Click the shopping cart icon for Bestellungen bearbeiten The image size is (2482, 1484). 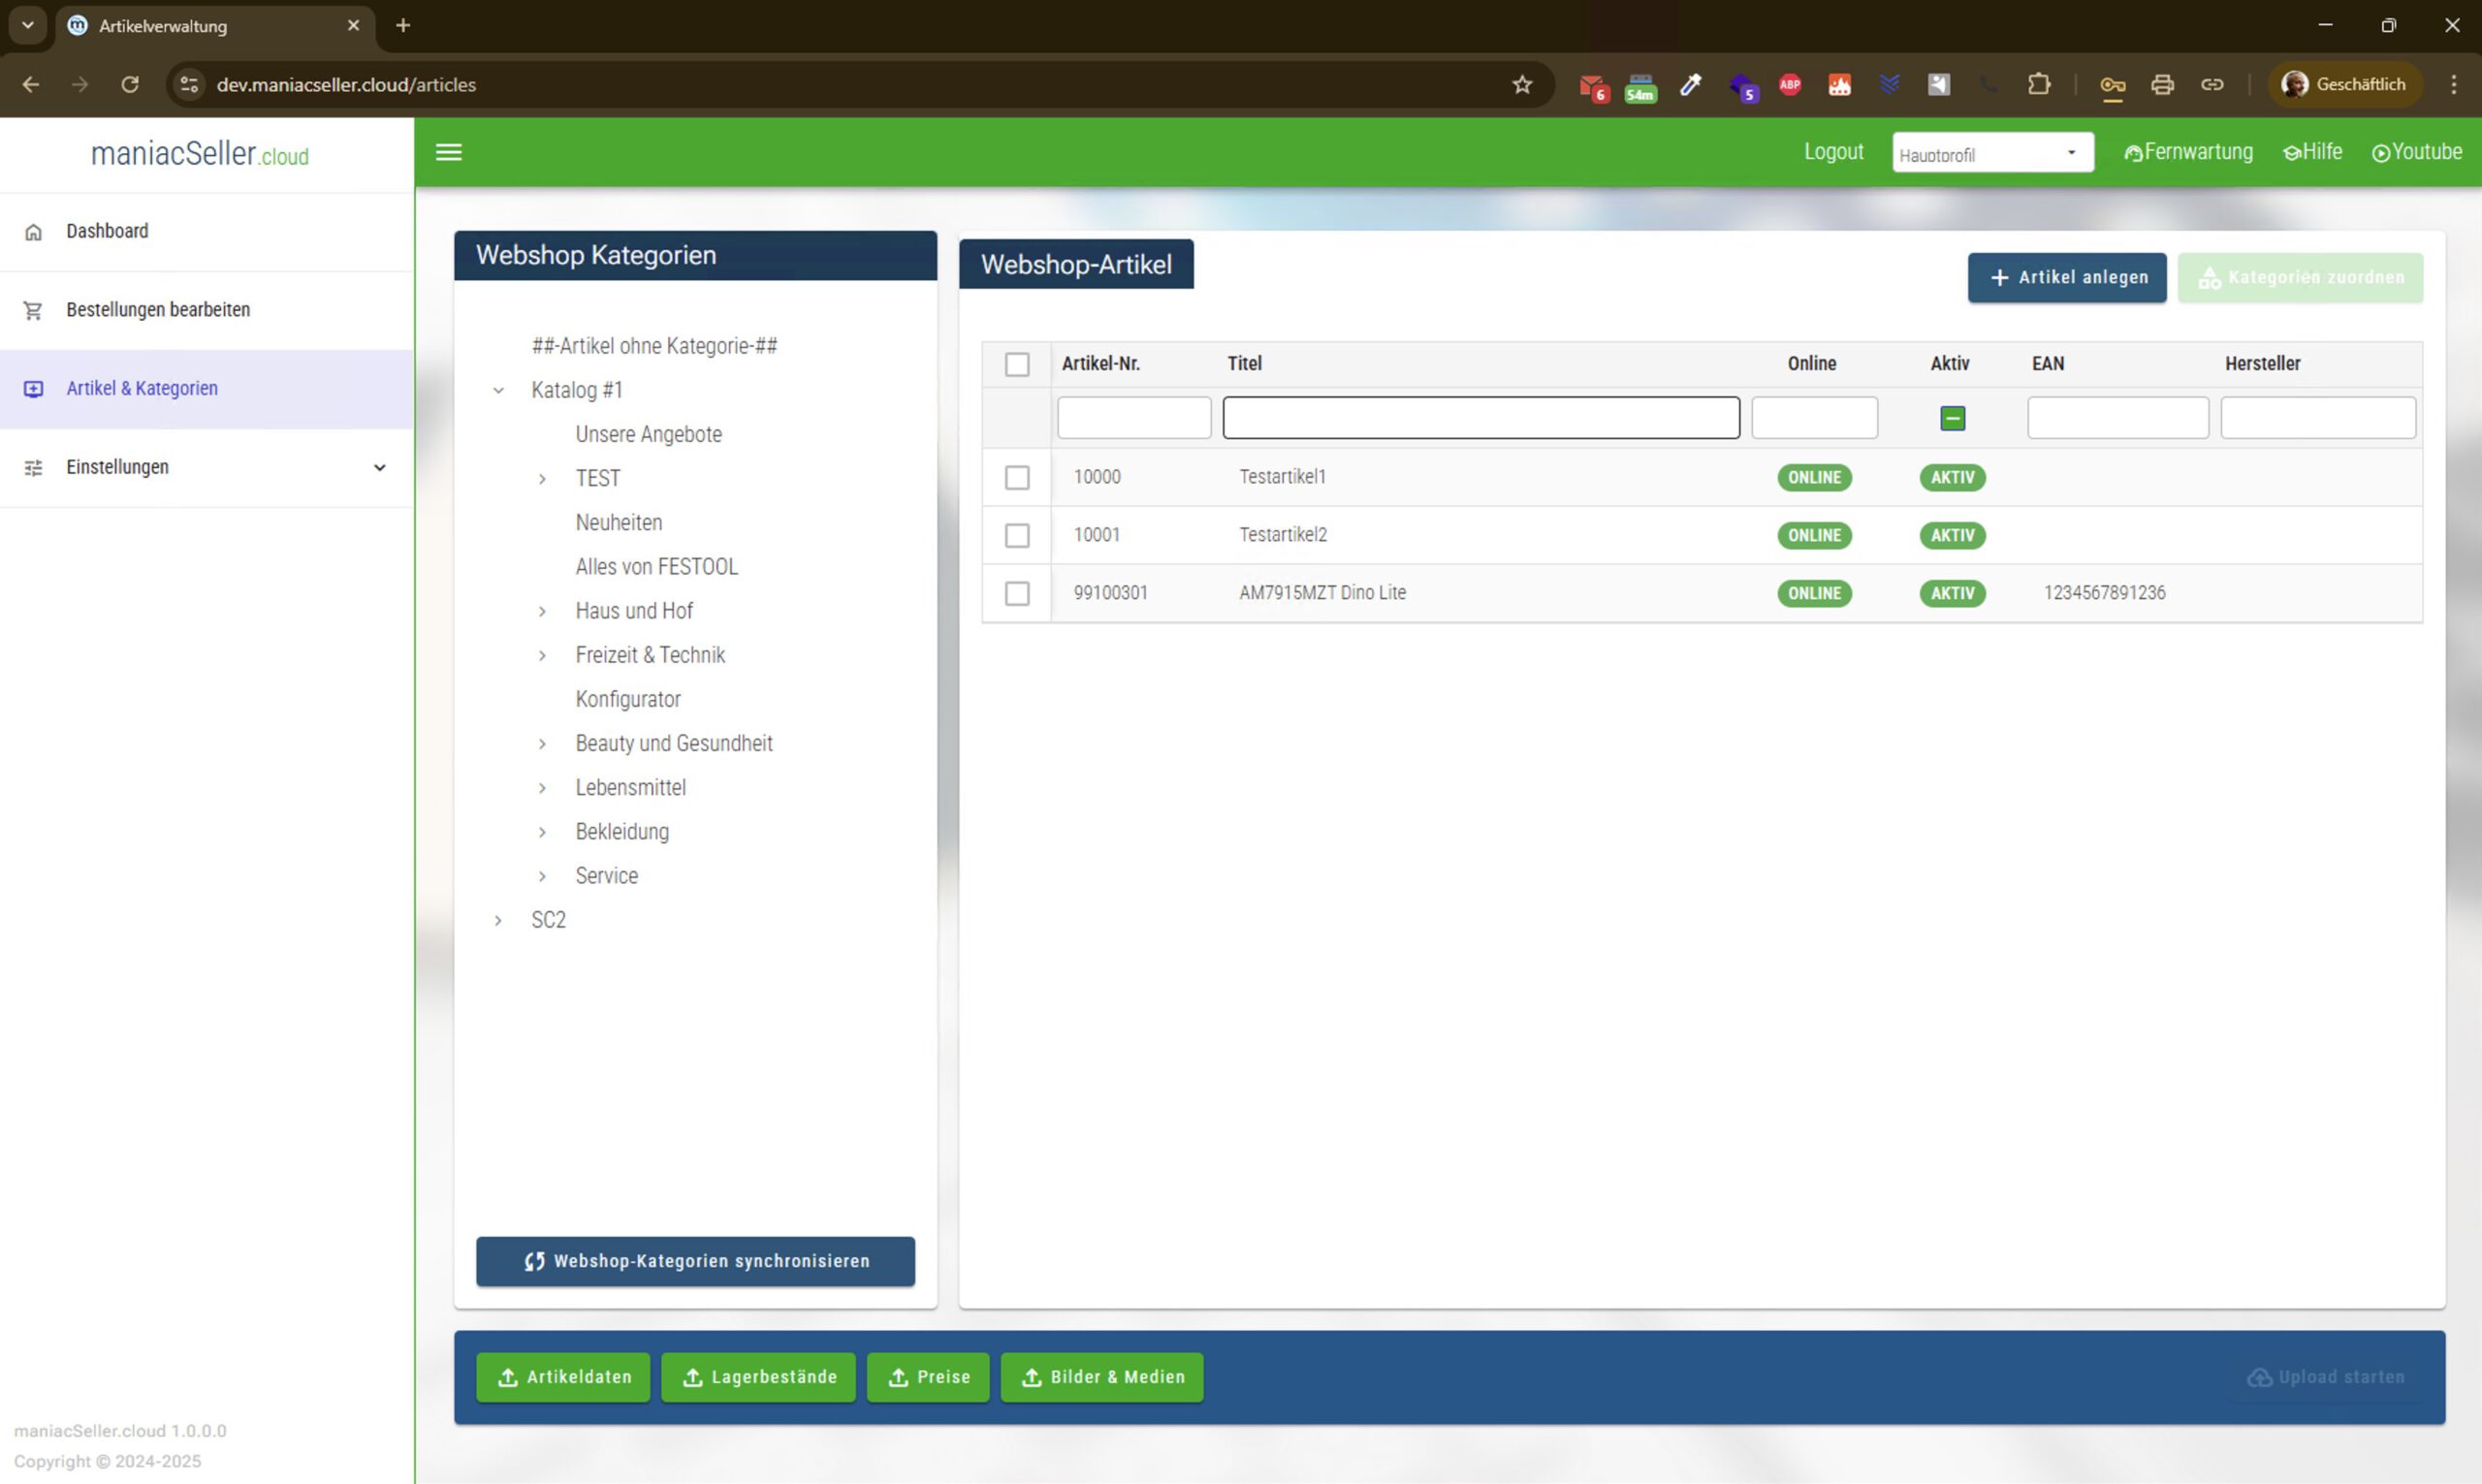point(33,311)
